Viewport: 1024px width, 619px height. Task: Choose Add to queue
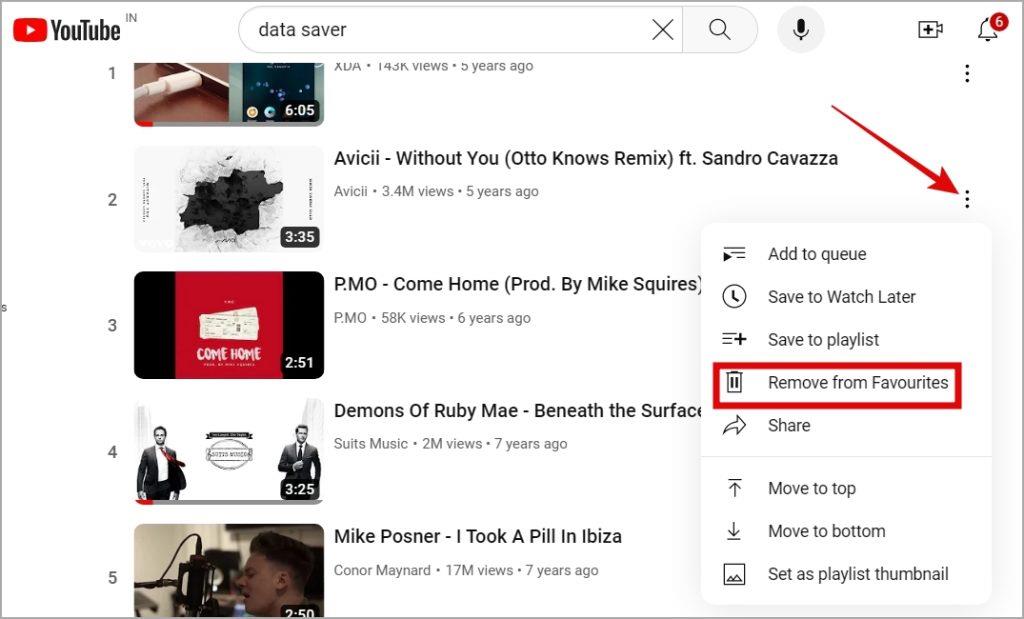(846, 253)
